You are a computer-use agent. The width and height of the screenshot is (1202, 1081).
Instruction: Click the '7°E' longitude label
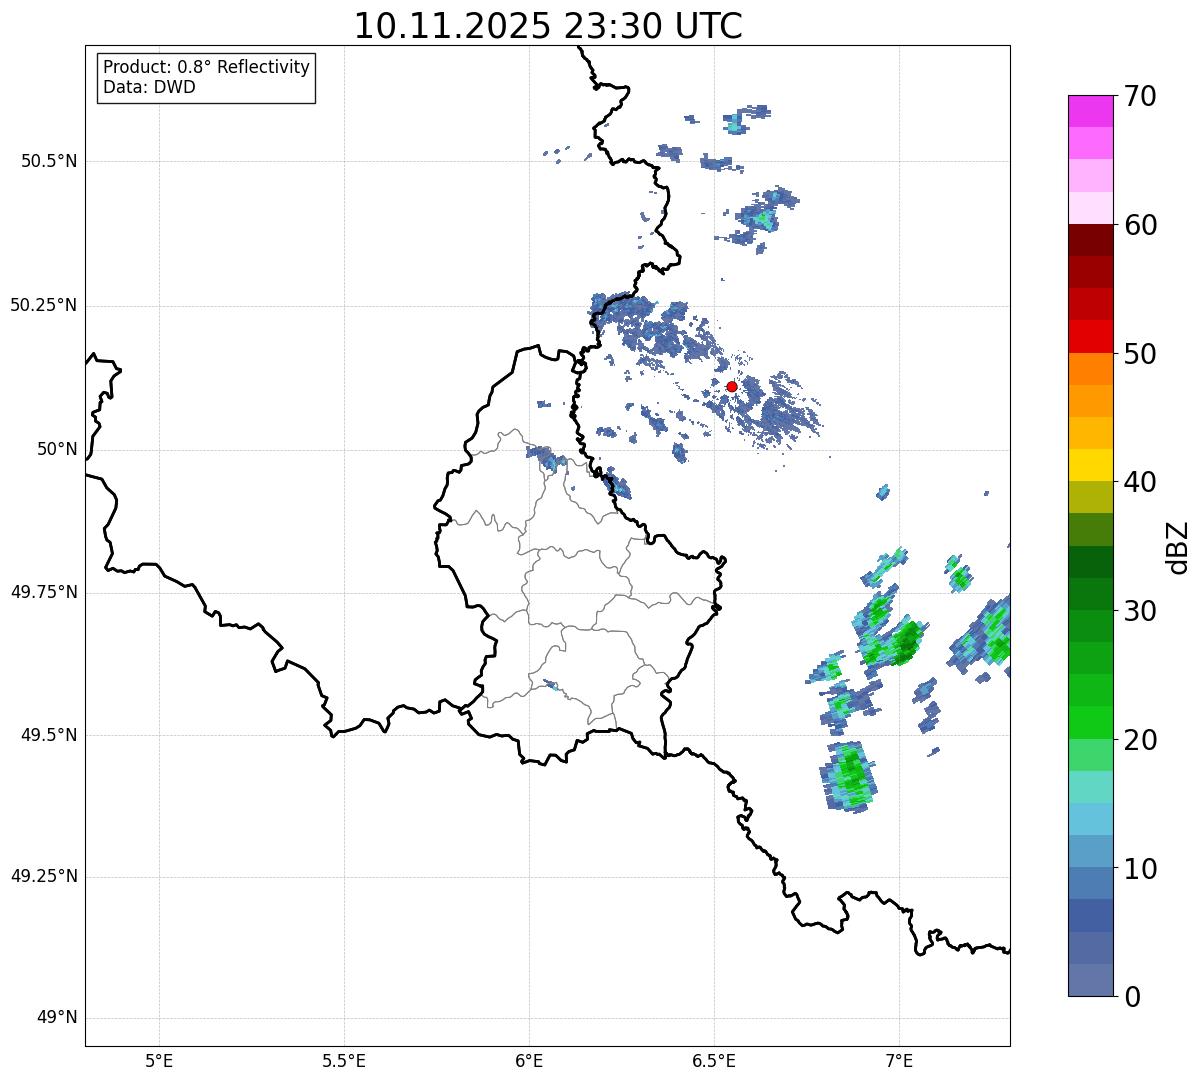(x=899, y=1060)
